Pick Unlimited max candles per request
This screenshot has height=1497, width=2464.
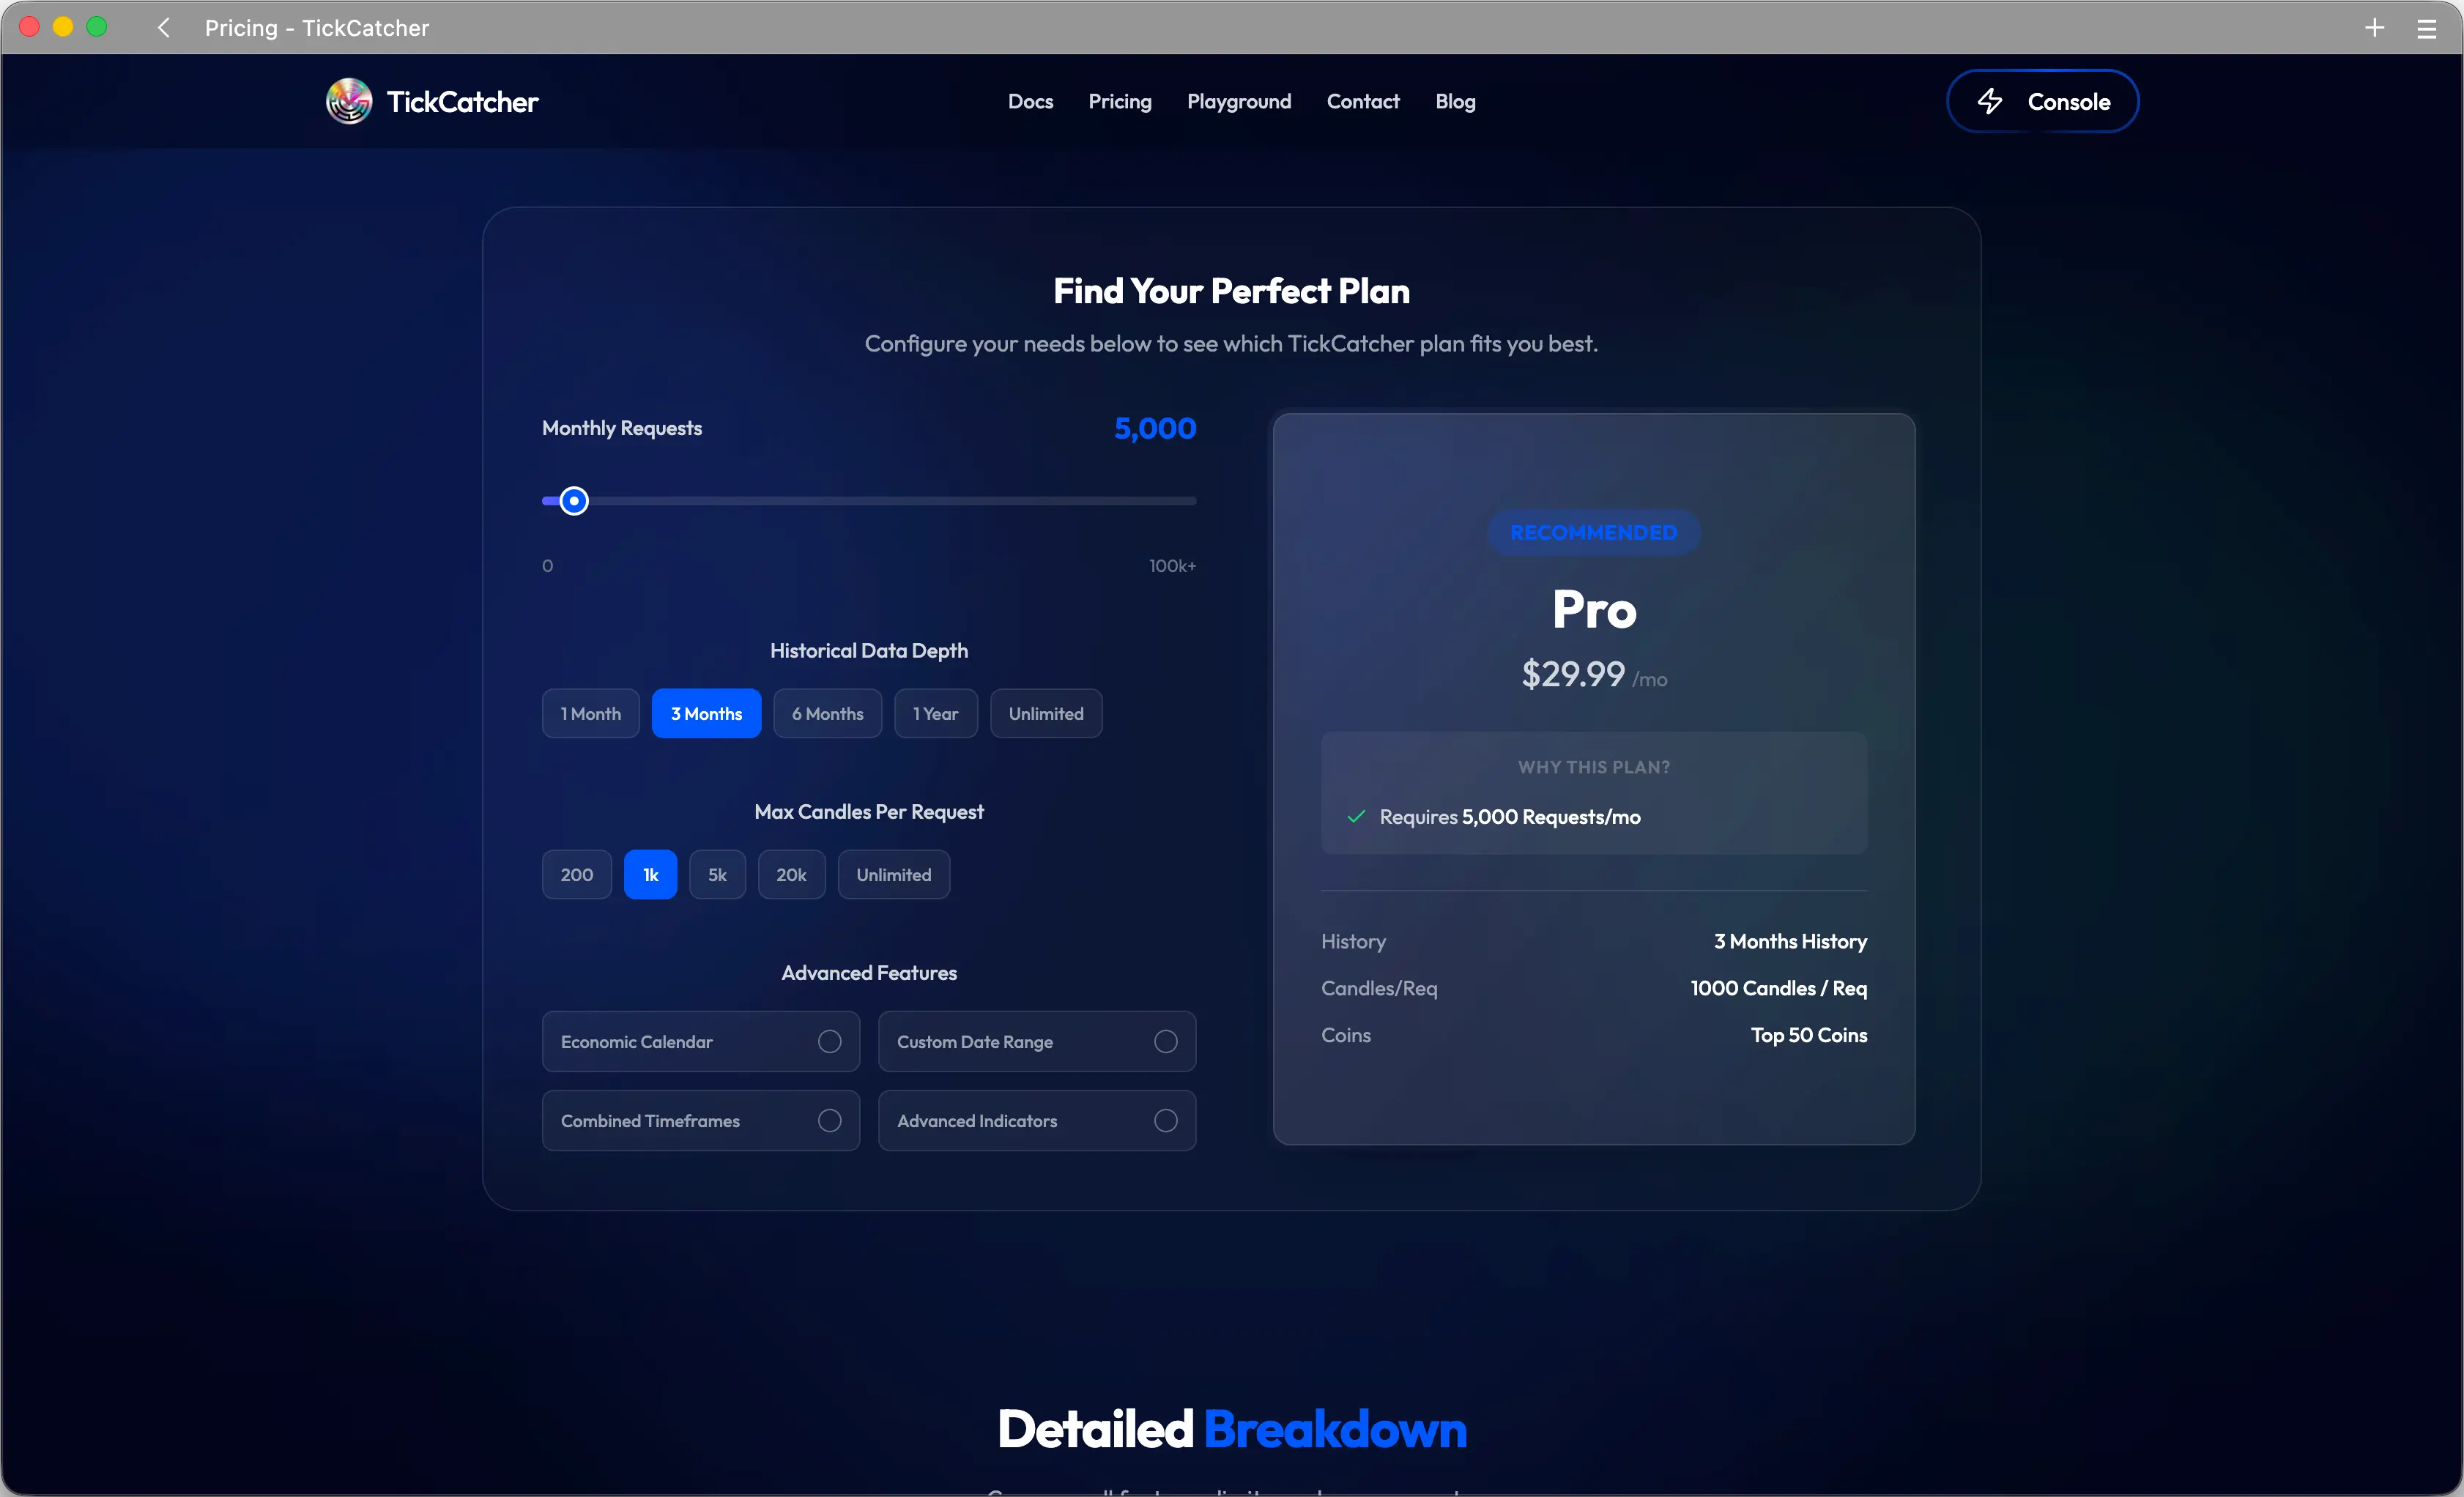point(894,874)
